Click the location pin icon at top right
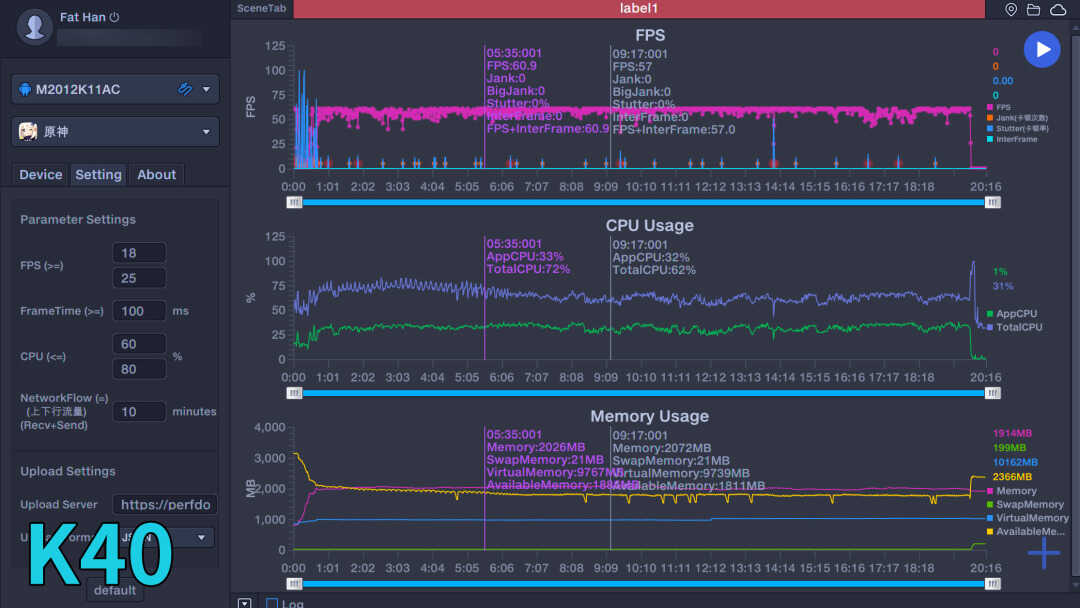This screenshot has width=1080, height=608. click(1010, 9)
